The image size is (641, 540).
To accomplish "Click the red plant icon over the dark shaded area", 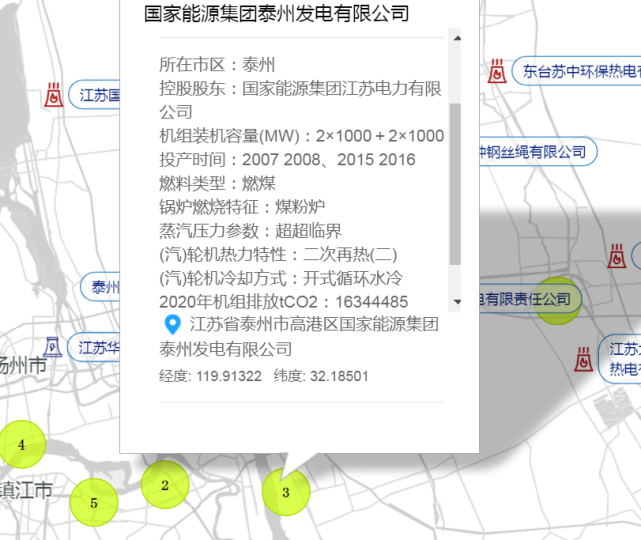I will pos(616,256).
